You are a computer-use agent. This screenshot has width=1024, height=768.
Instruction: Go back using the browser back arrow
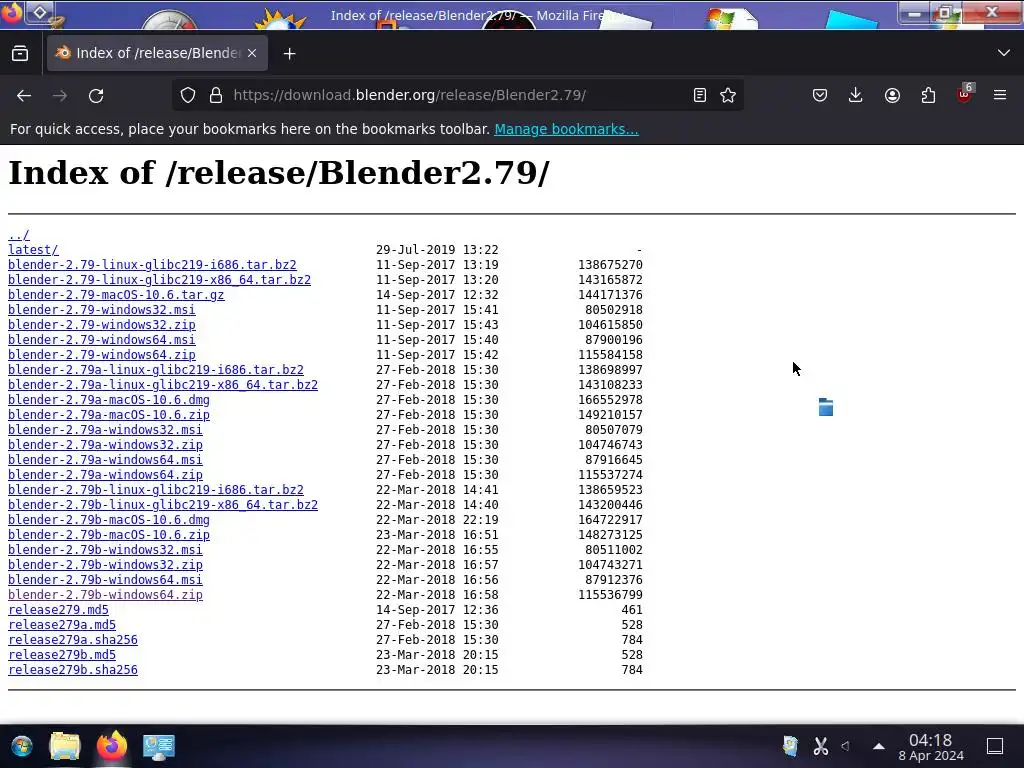pyautogui.click(x=24, y=95)
